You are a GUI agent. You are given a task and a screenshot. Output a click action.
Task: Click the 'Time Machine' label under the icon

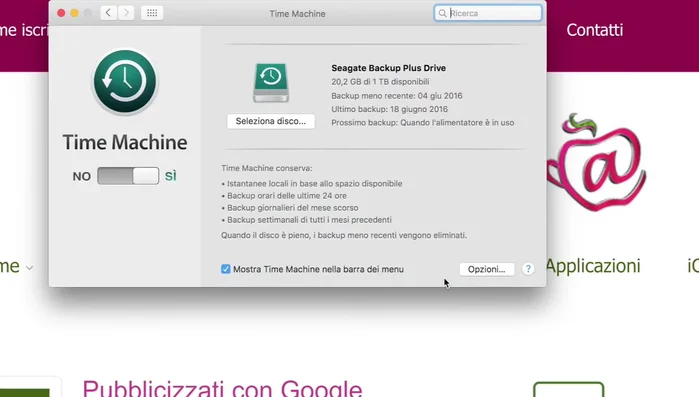coord(125,143)
